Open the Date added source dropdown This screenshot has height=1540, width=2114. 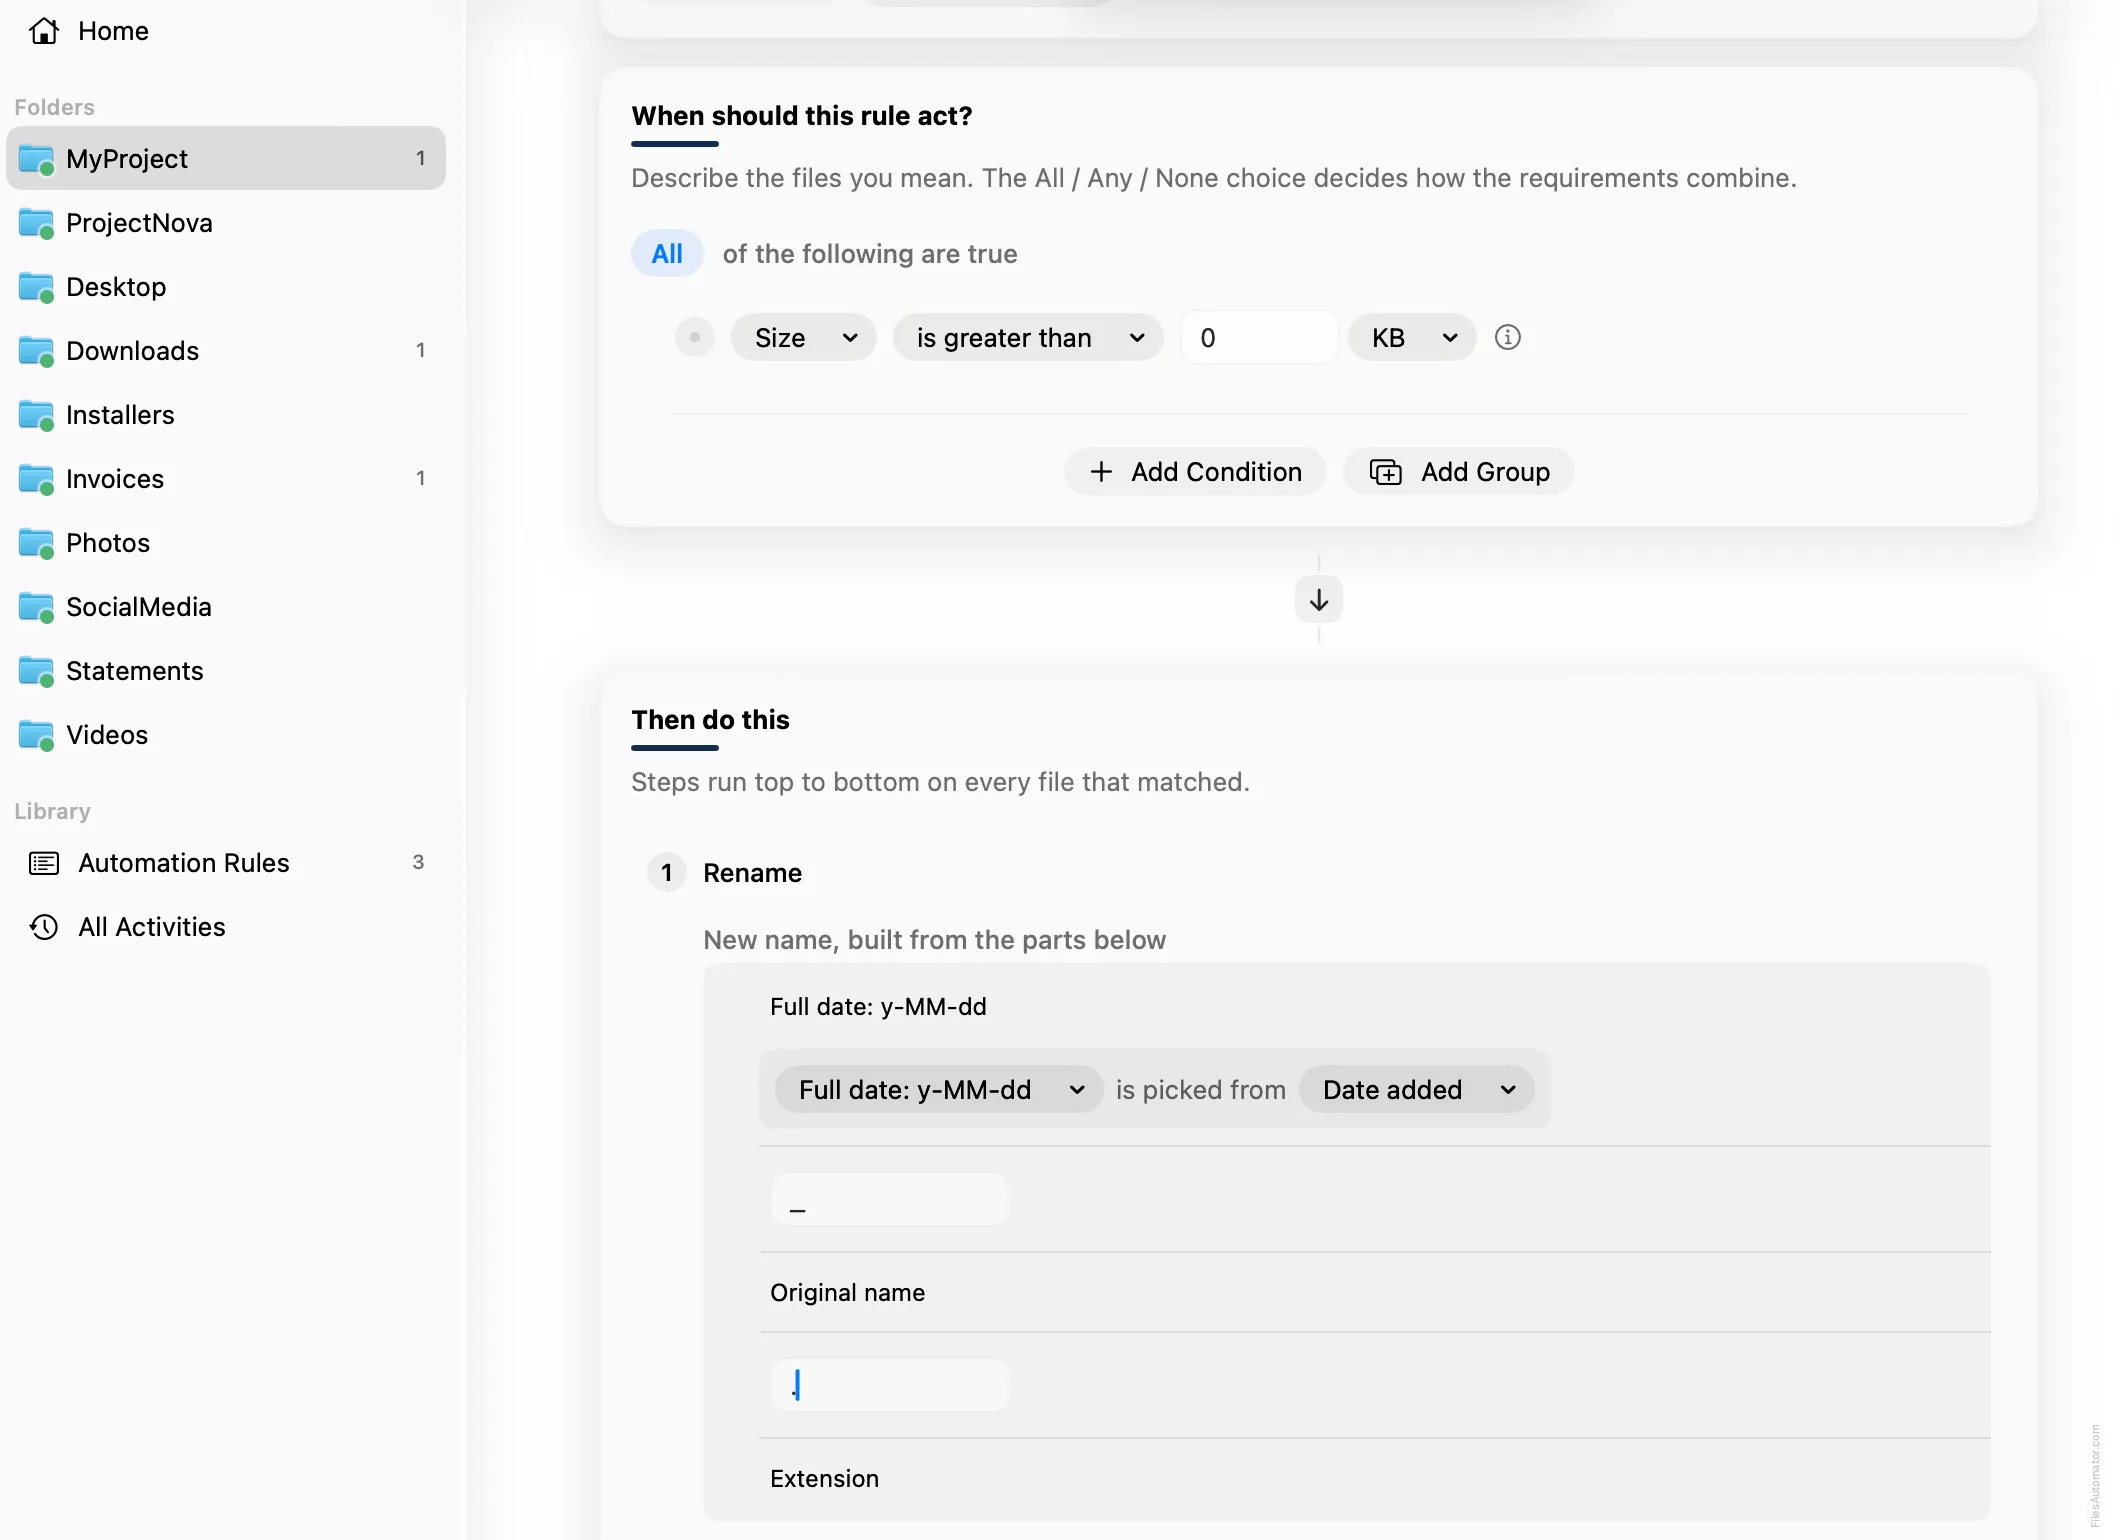click(1417, 1090)
